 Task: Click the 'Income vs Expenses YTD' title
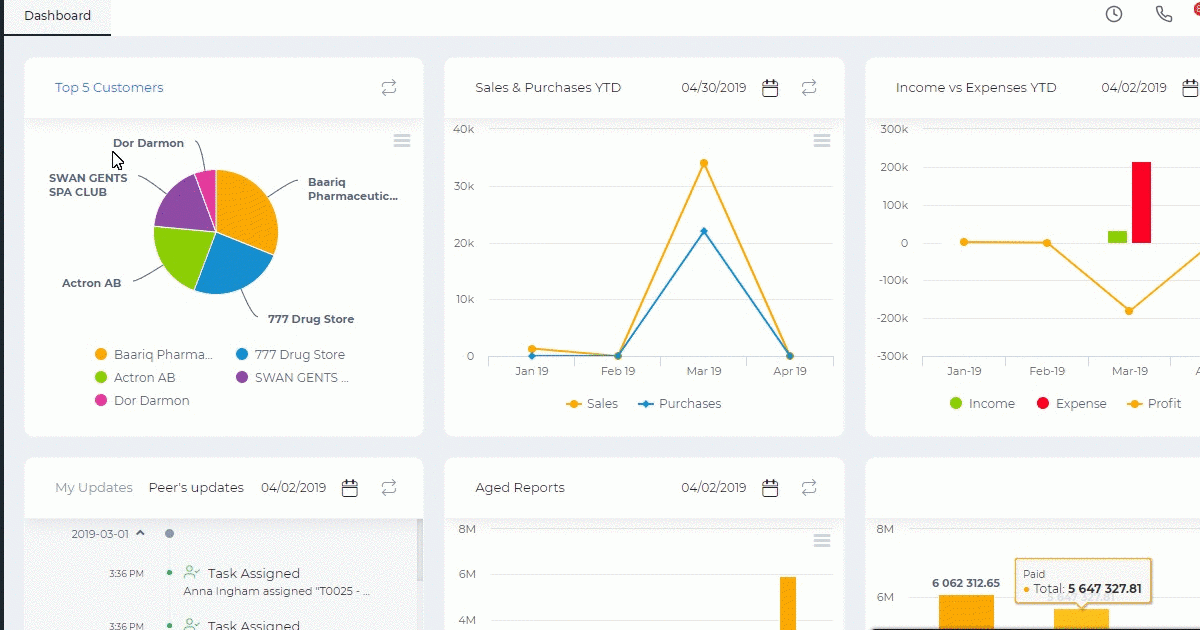click(976, 88)
